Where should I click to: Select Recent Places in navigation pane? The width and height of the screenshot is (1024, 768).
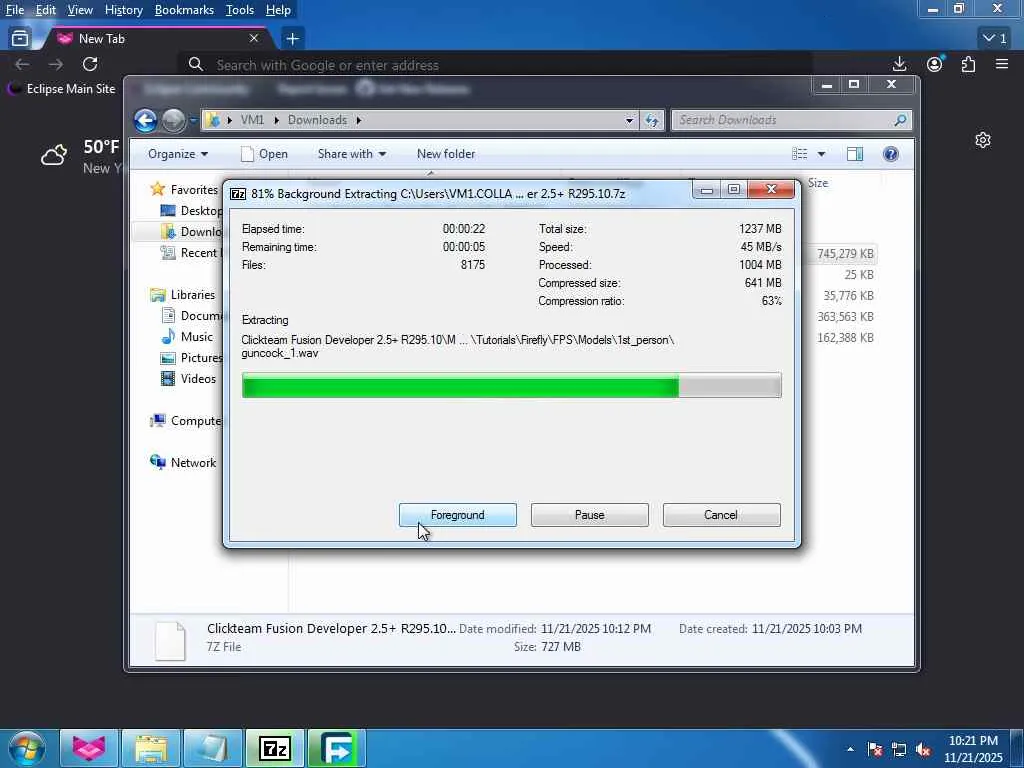click(x=191, y=253)
